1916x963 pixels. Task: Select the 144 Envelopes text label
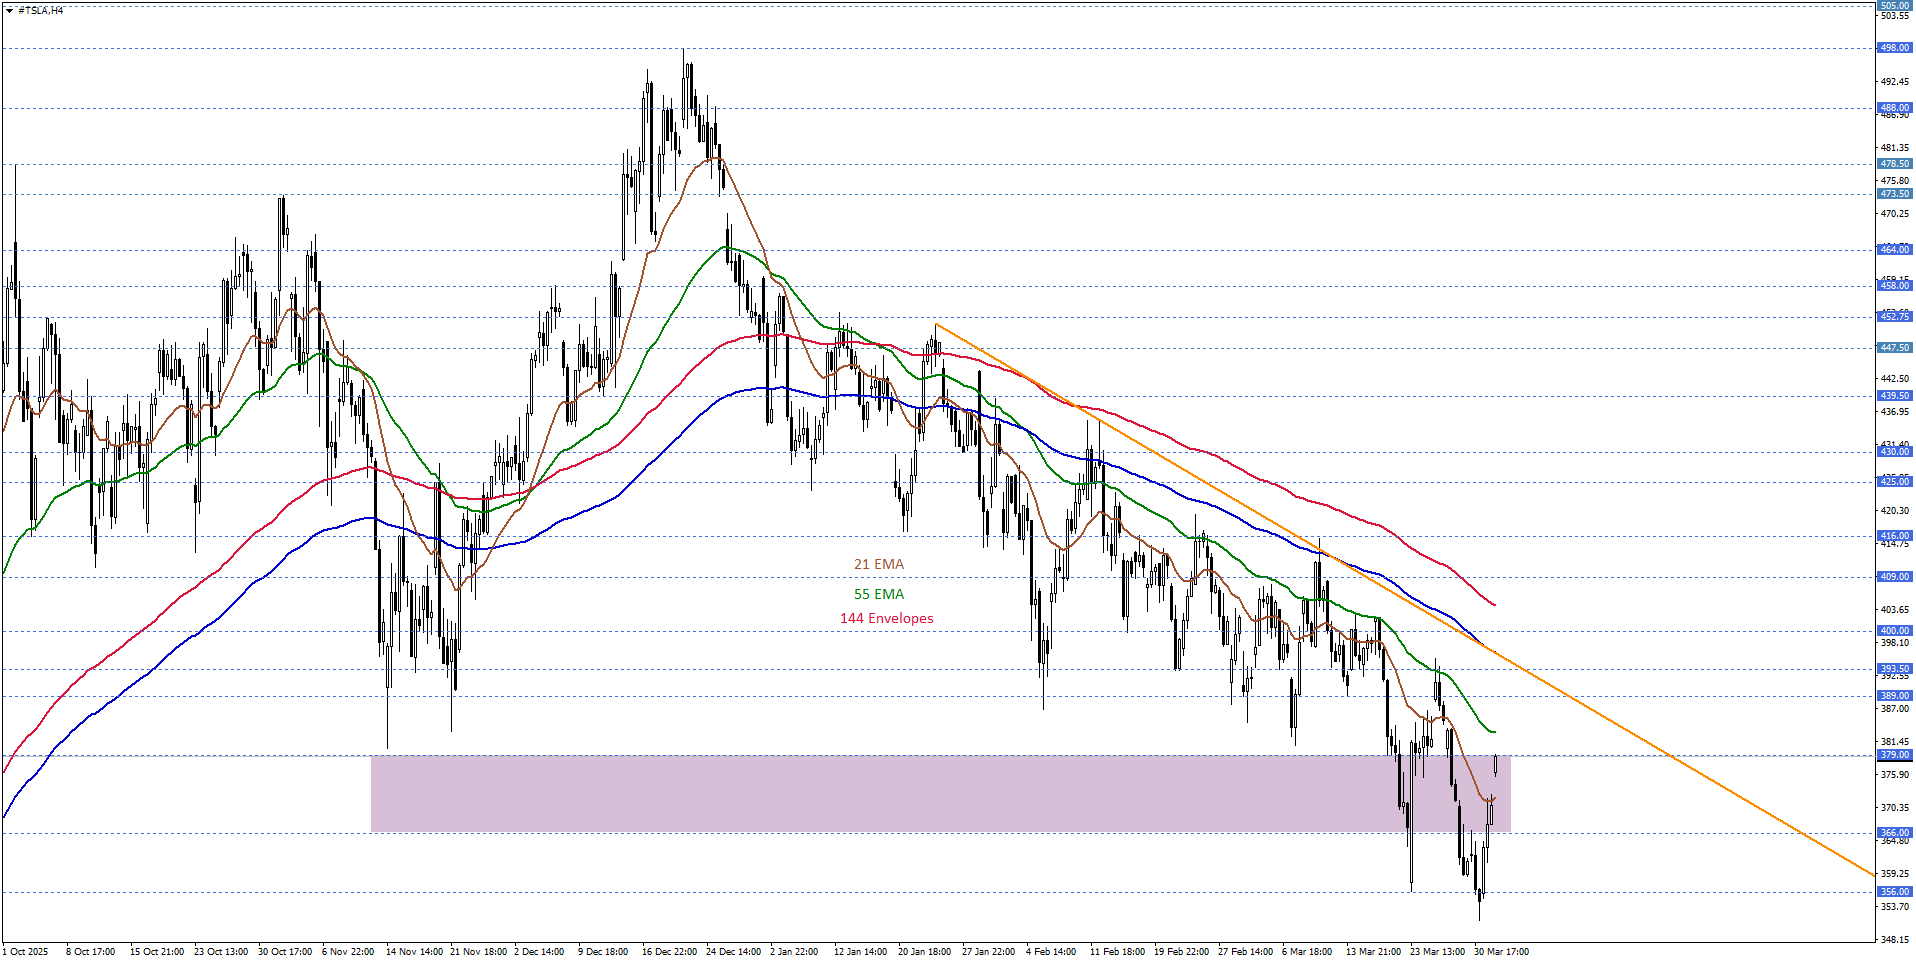click(886, 618)
